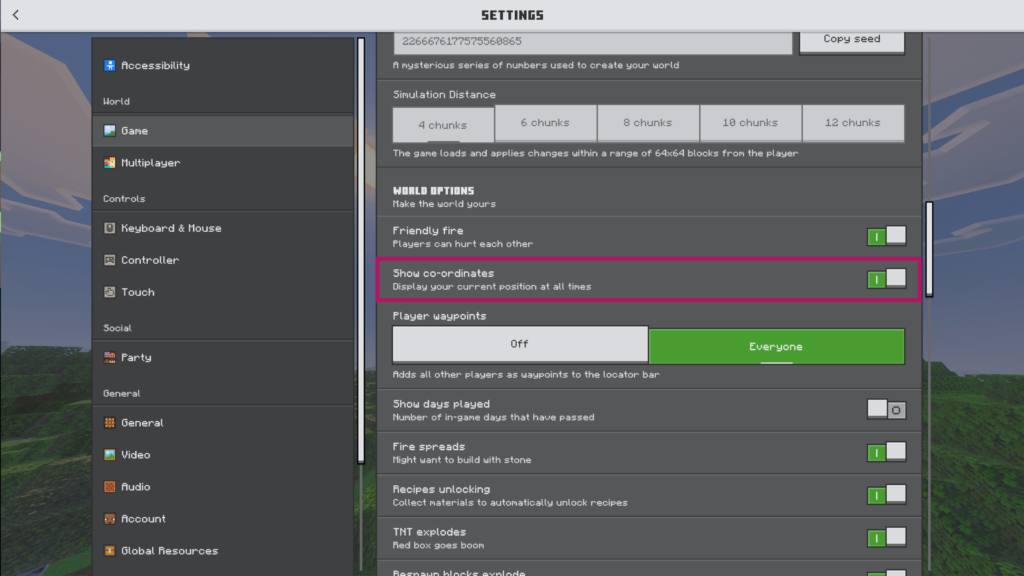Click the Touch icon
The width and height of the screenshot is (1024, 576).
click(x=110, y=292)
